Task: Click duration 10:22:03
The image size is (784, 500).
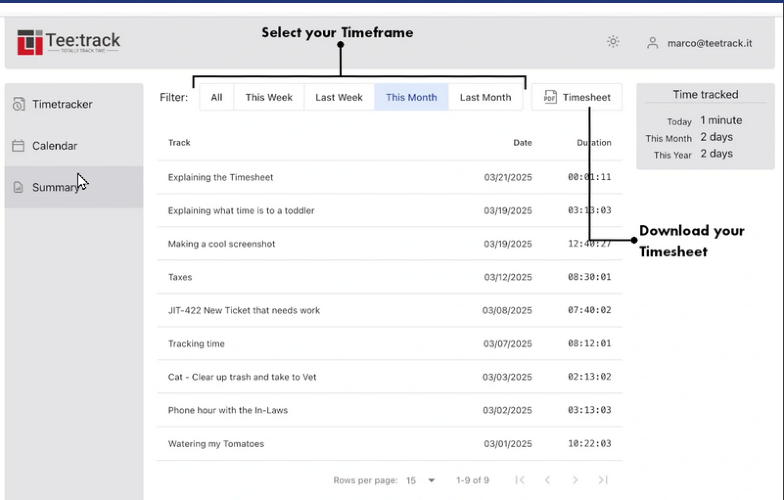Action: tap(590, 443)
